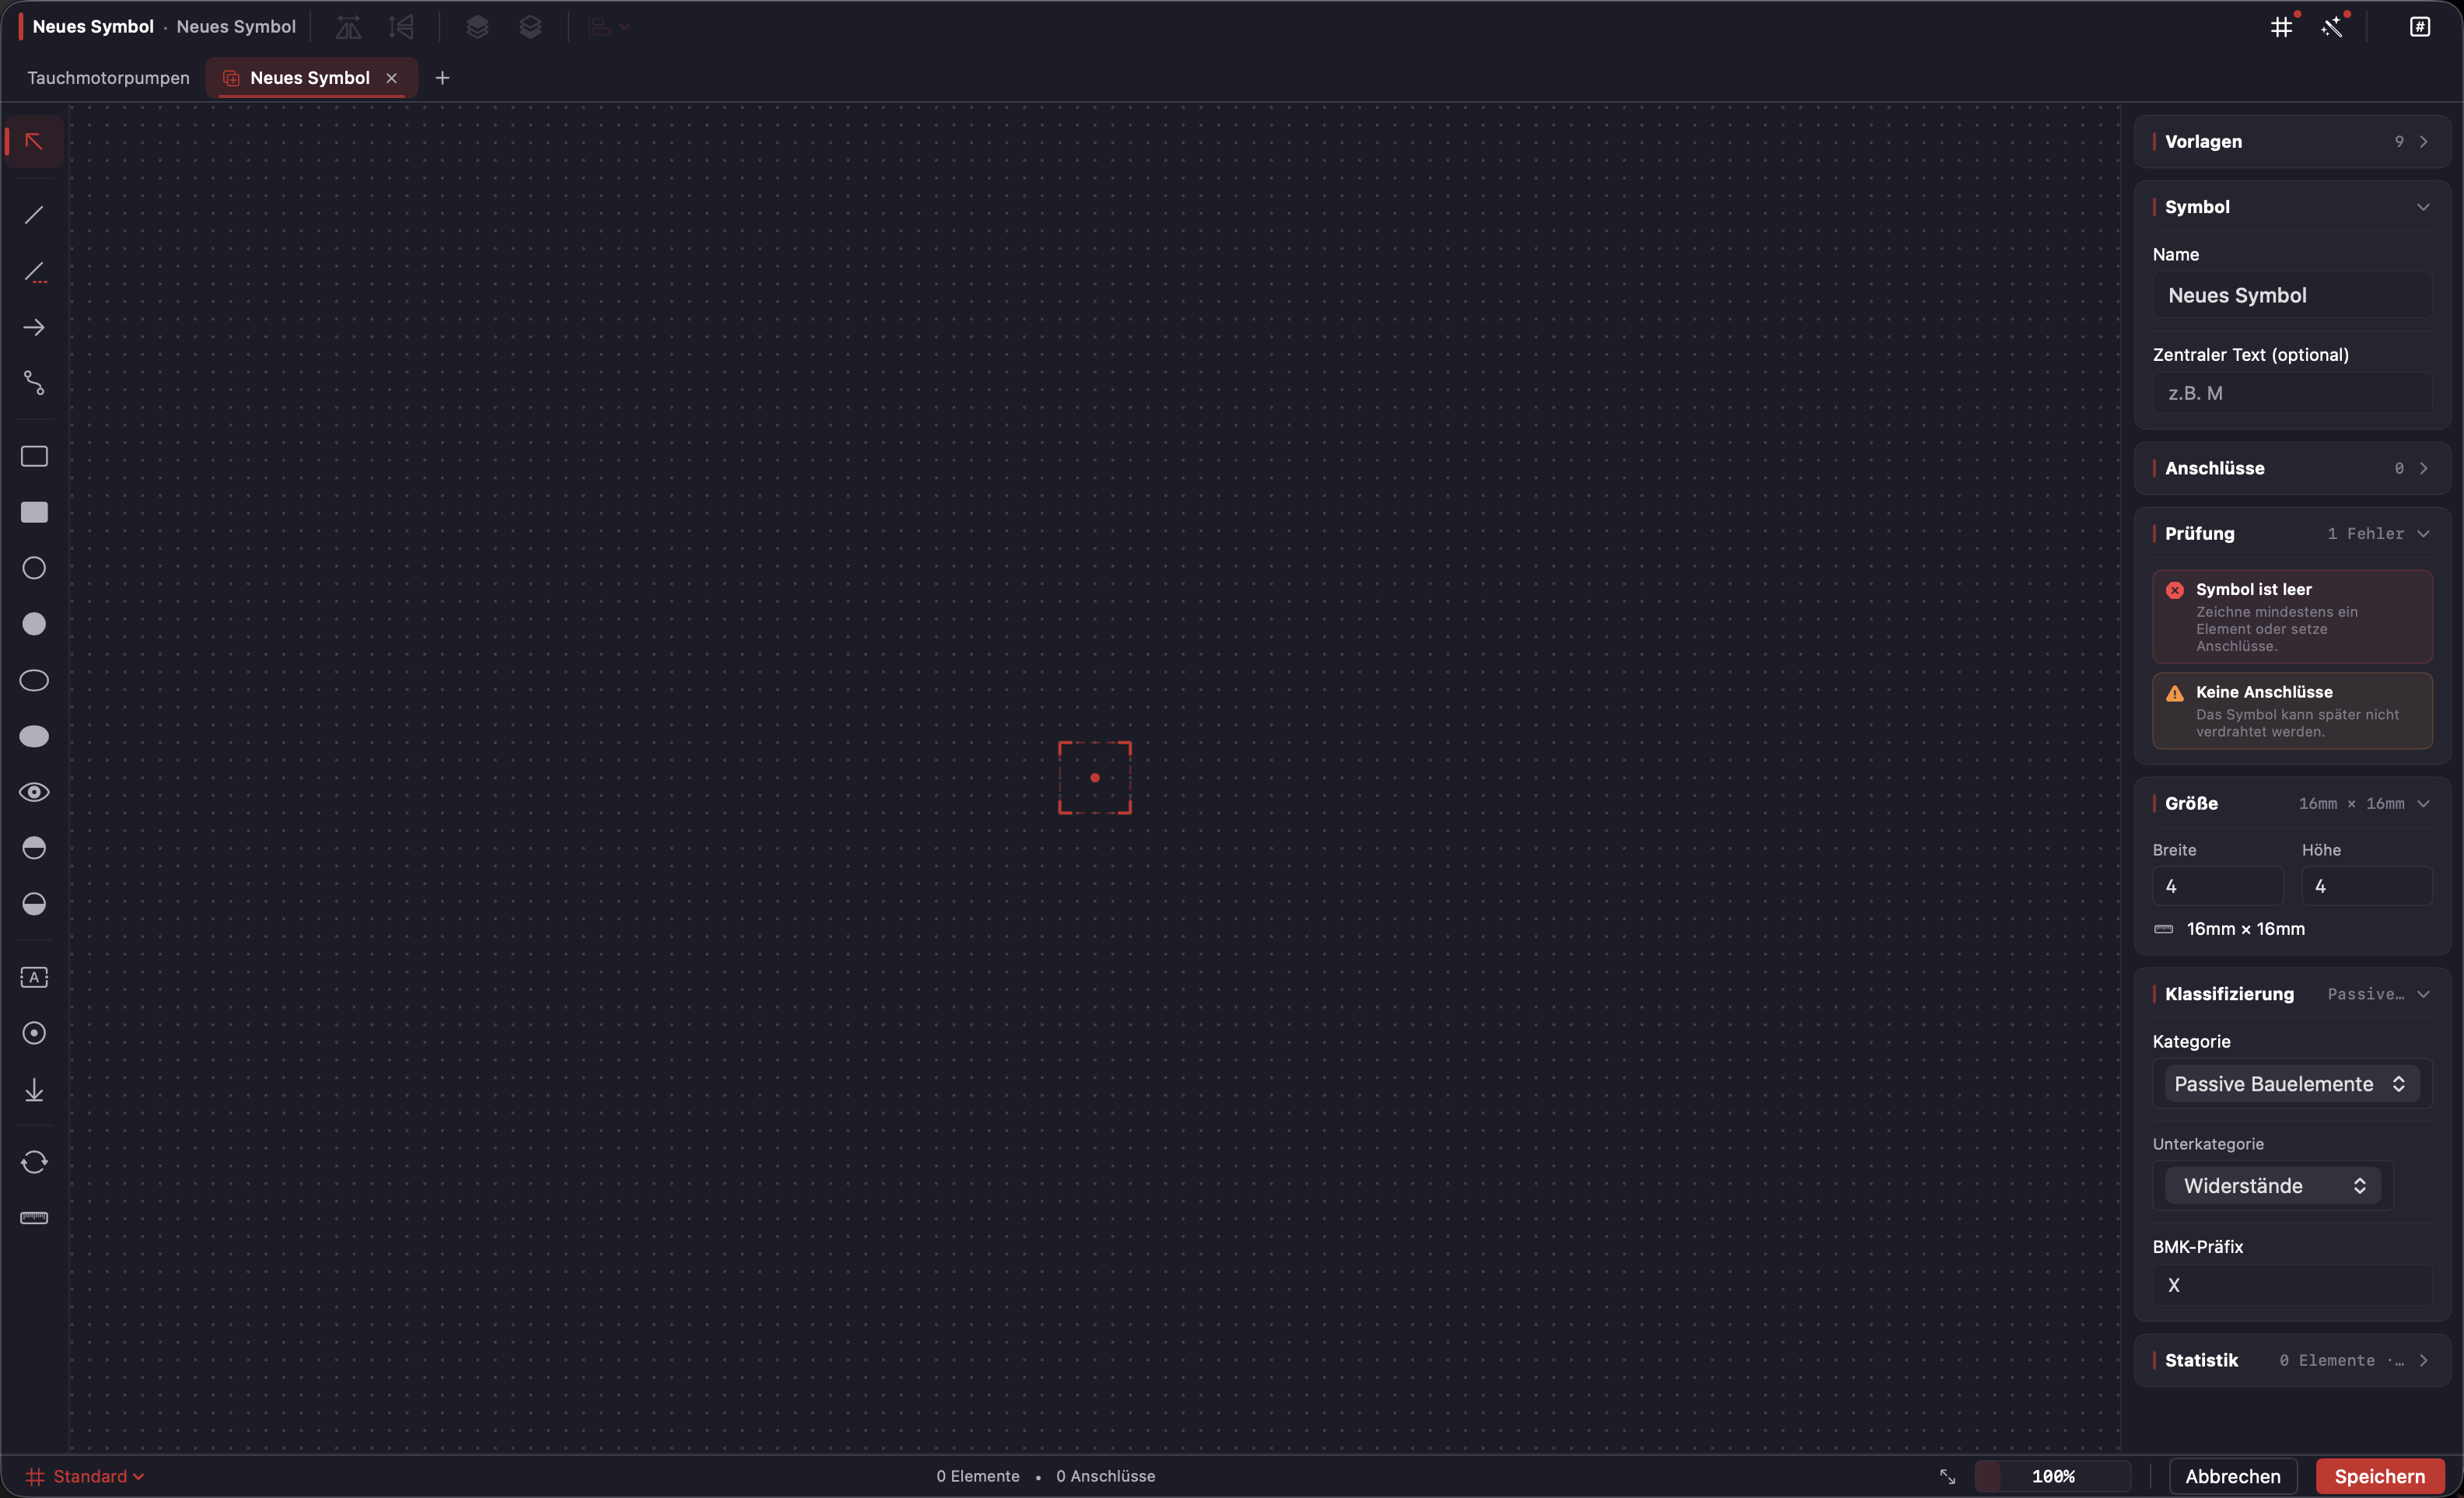Screen dimensions: 2464x1498
Task: Collapse the Größe panel
Action: point(2292,804)
